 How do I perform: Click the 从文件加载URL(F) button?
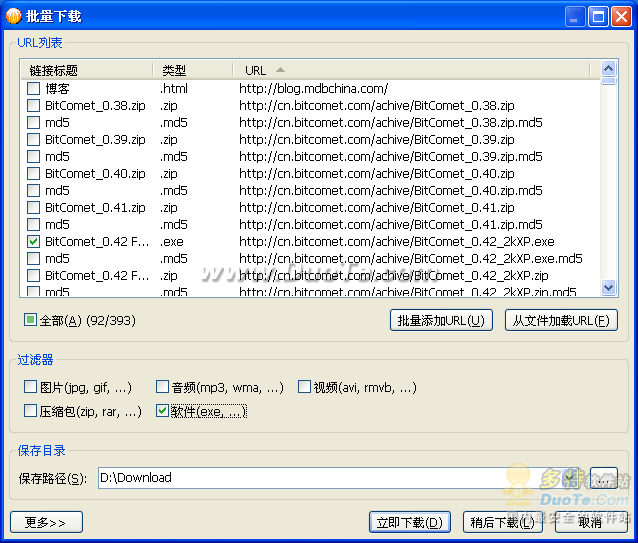click(x=561, y=321)
